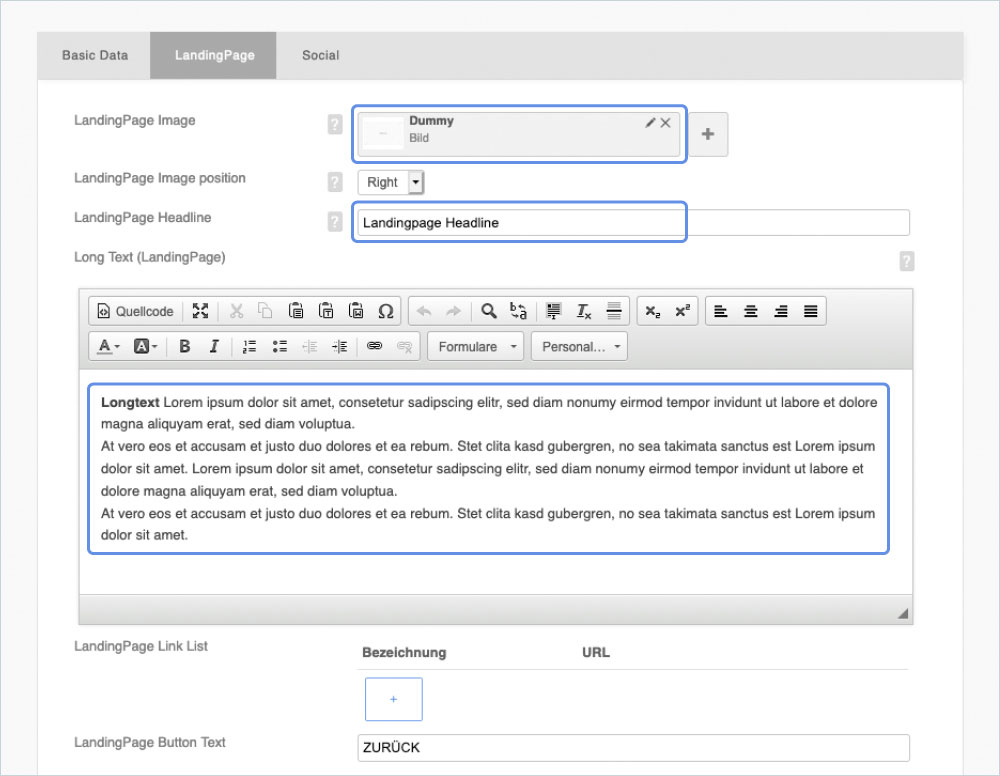Open the Replace tool icon
The image size is (1000, 776).
click(x=518, y=311)
